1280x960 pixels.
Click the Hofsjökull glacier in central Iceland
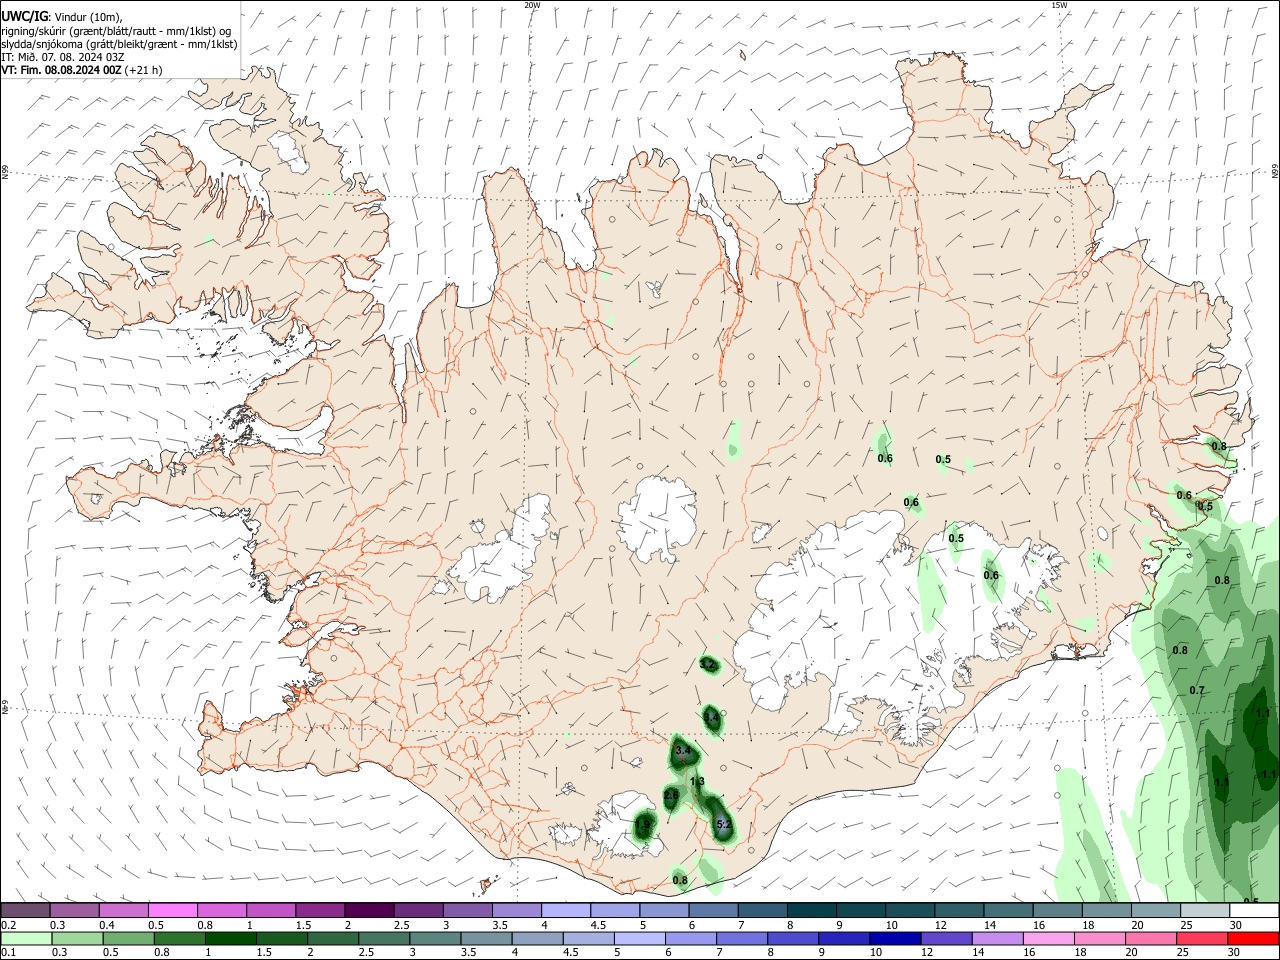click(x=657, y=518)
